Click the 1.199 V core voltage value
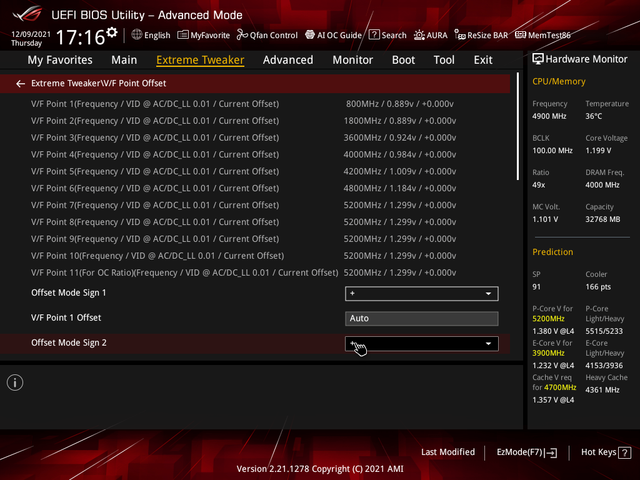The height and width of the screenshot is (480, 640). pyautogui.click(x=598, y=151)
